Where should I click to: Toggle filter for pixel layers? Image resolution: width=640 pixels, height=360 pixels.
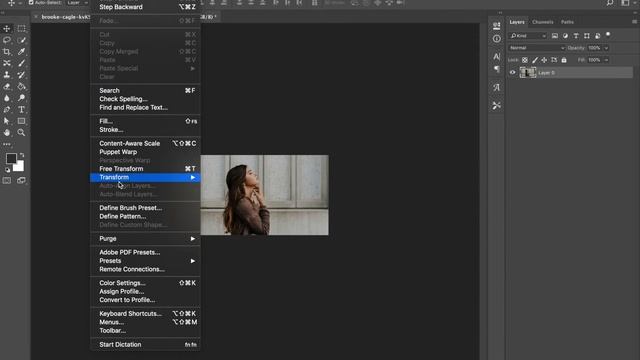click(x=555, y=36)
